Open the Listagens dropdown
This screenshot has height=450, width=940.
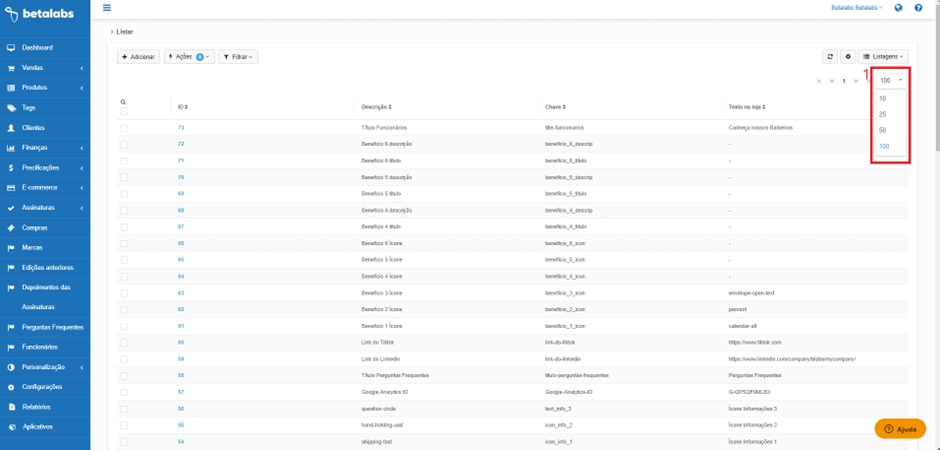[883, 56]
